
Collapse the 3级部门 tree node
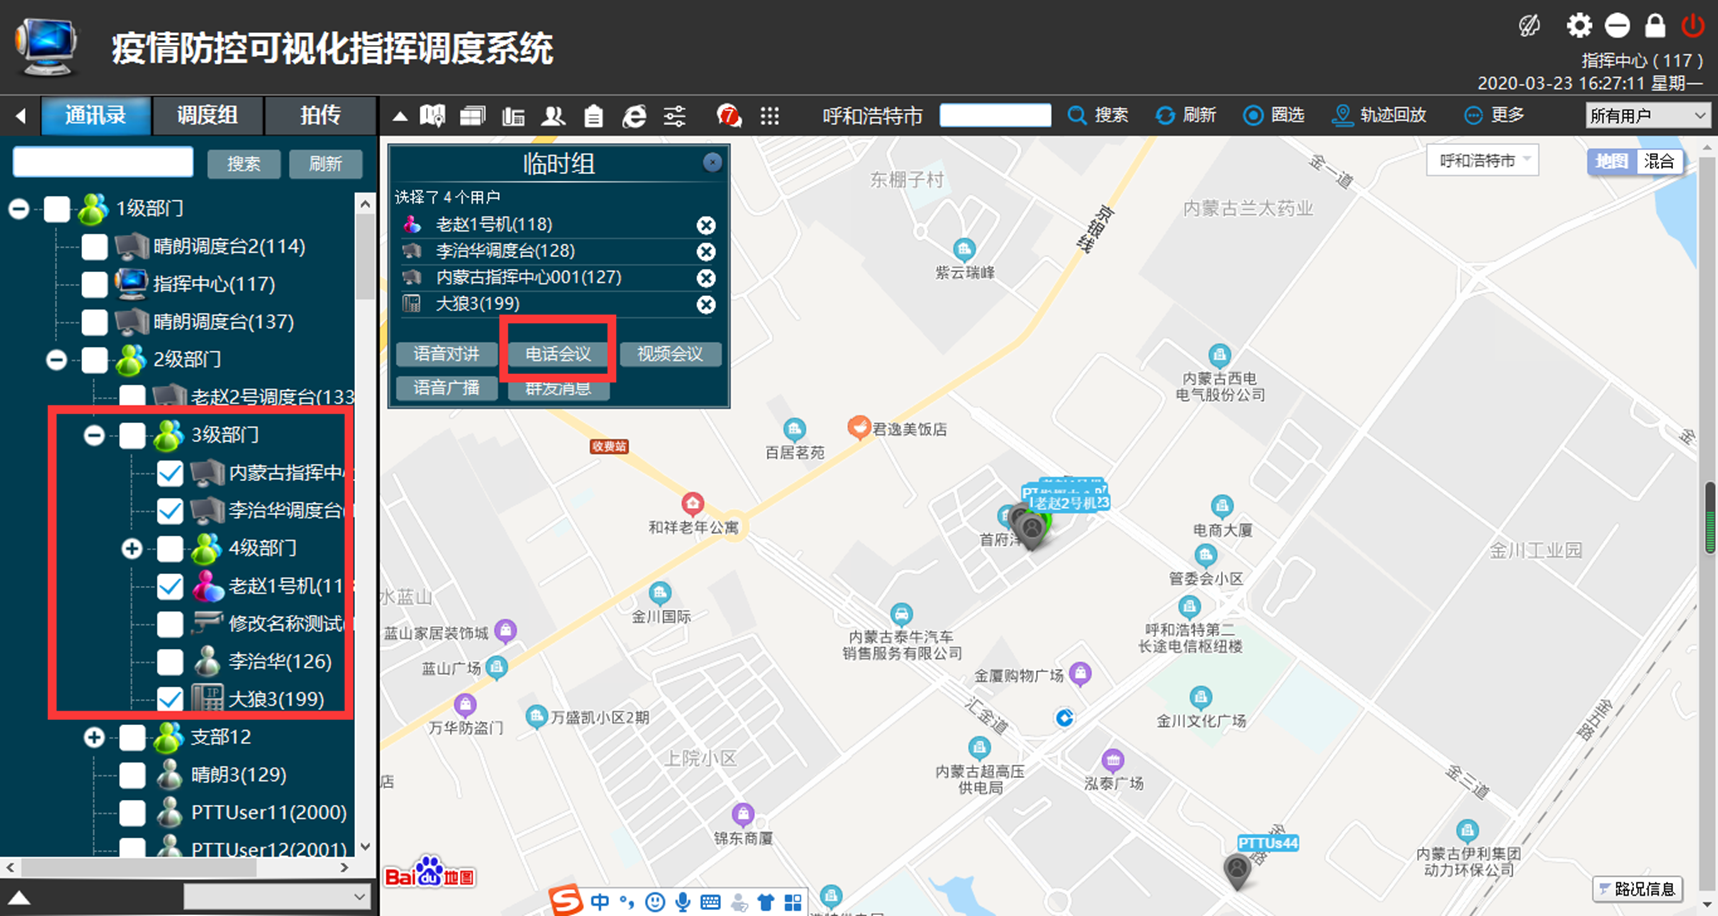tap(94, 435)
